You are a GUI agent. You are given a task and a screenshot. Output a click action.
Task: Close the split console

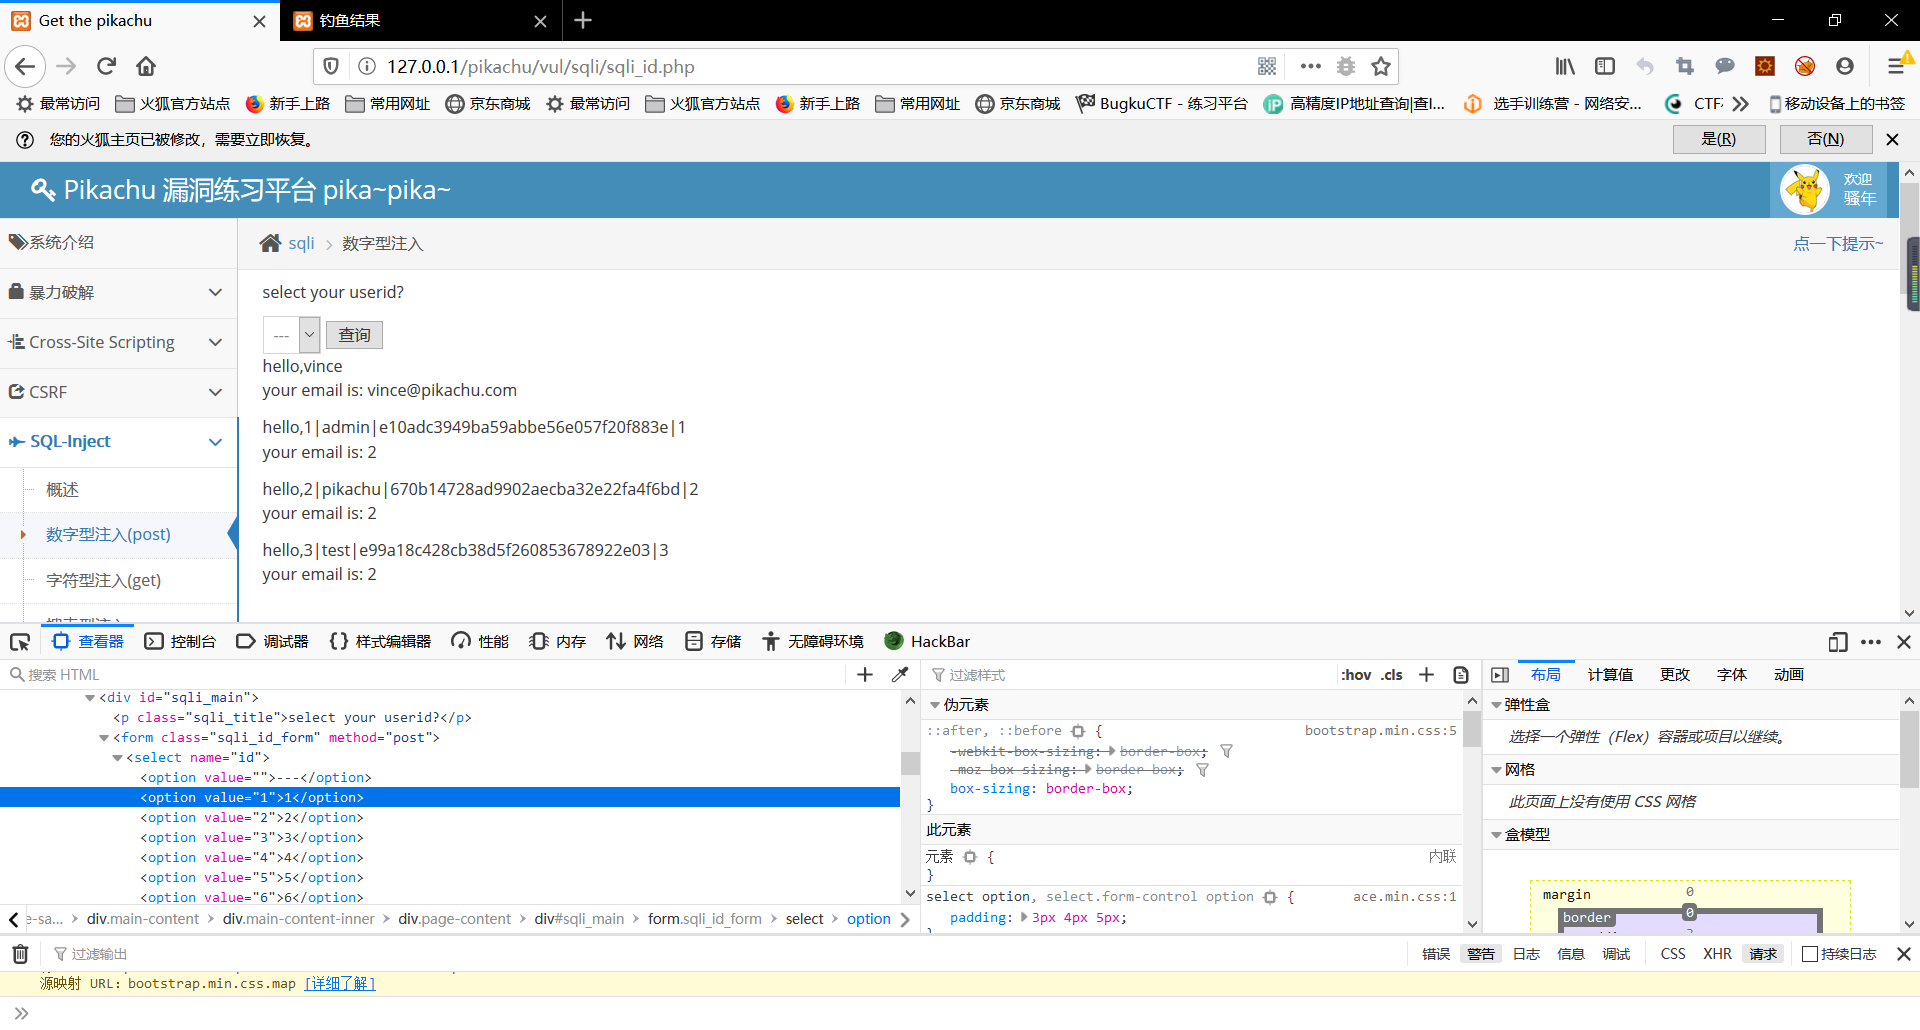[1904, 954]
